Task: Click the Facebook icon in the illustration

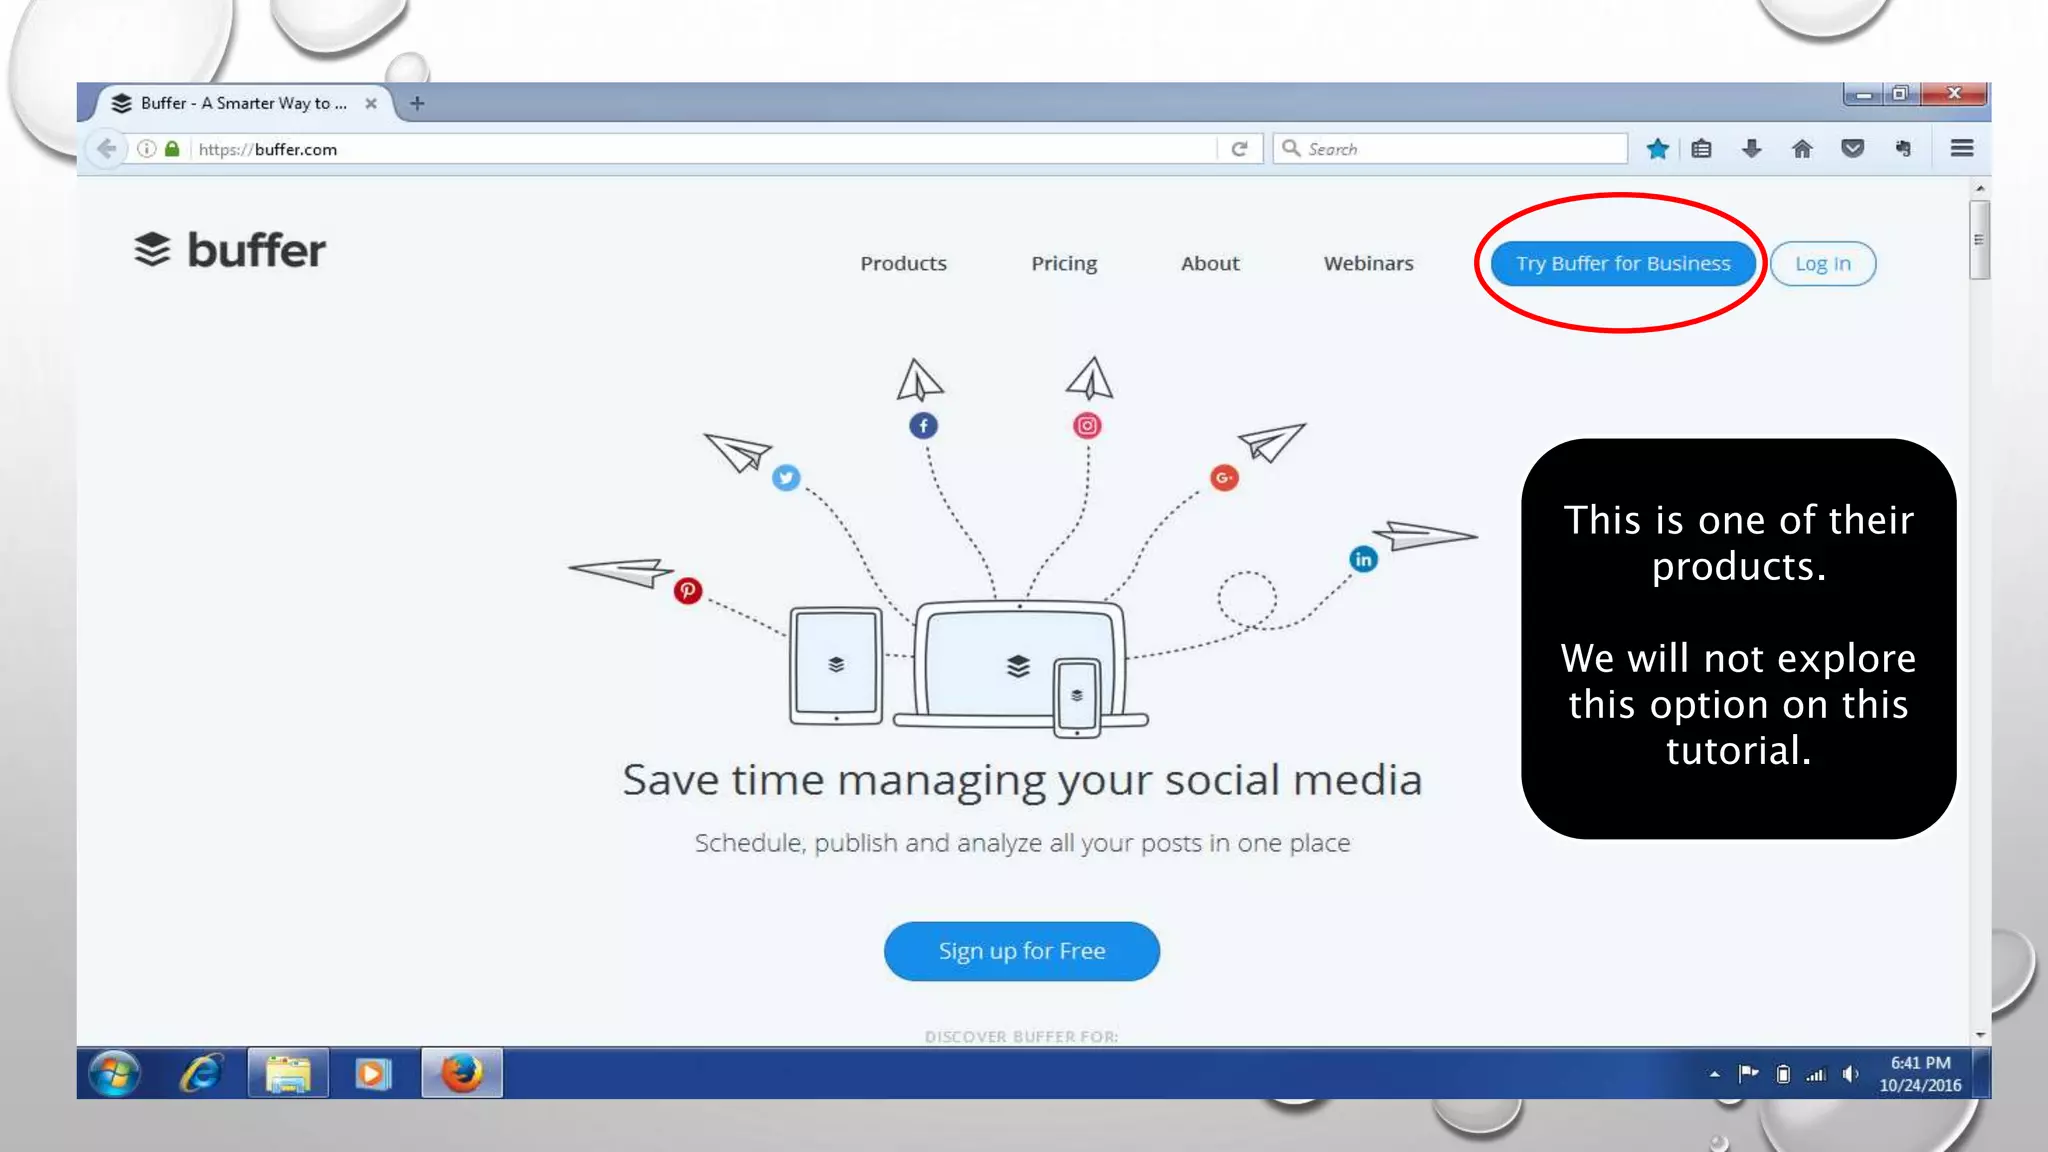Action: click(923, 426)
